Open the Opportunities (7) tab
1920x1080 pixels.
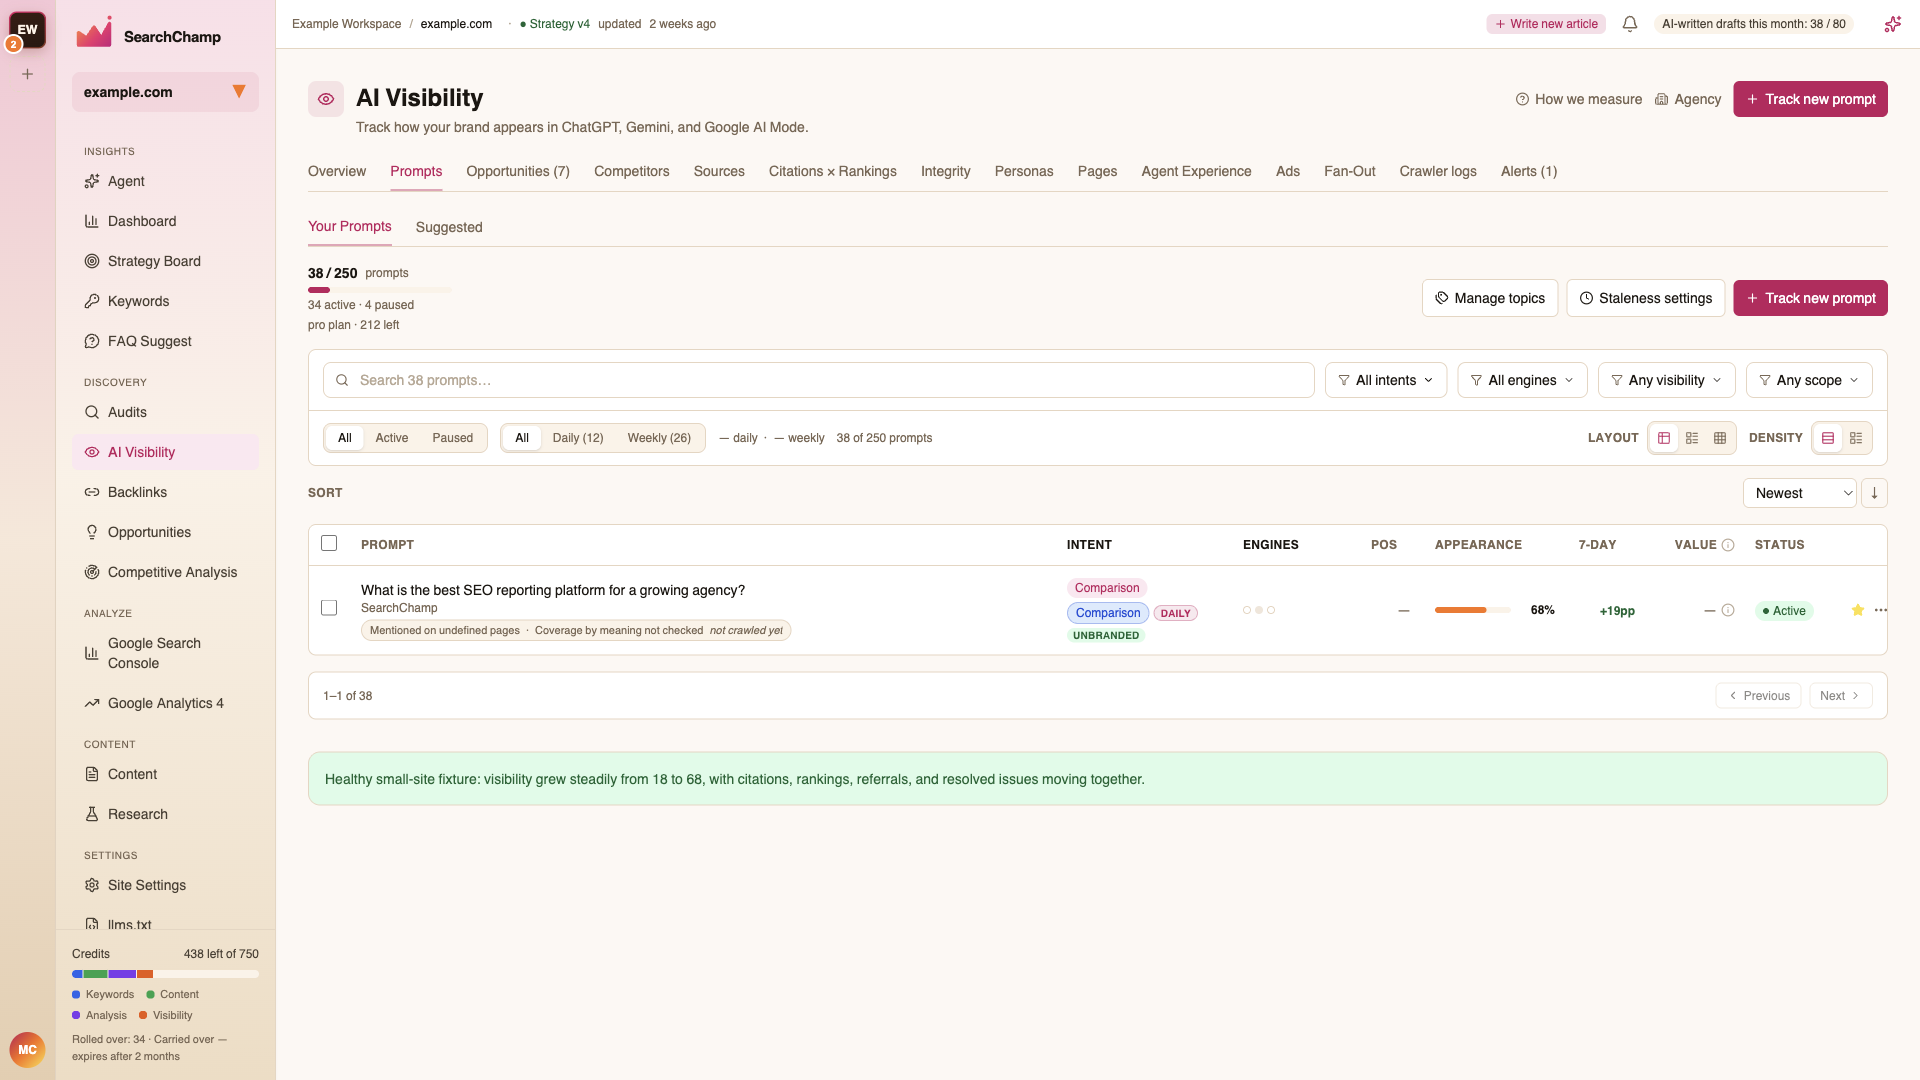click(518, 171)
